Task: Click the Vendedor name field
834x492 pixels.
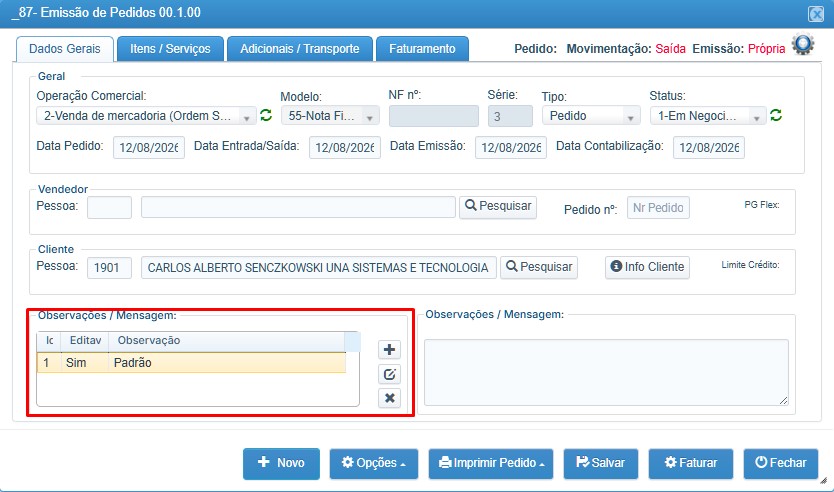Action: click(x=298, y=207)
